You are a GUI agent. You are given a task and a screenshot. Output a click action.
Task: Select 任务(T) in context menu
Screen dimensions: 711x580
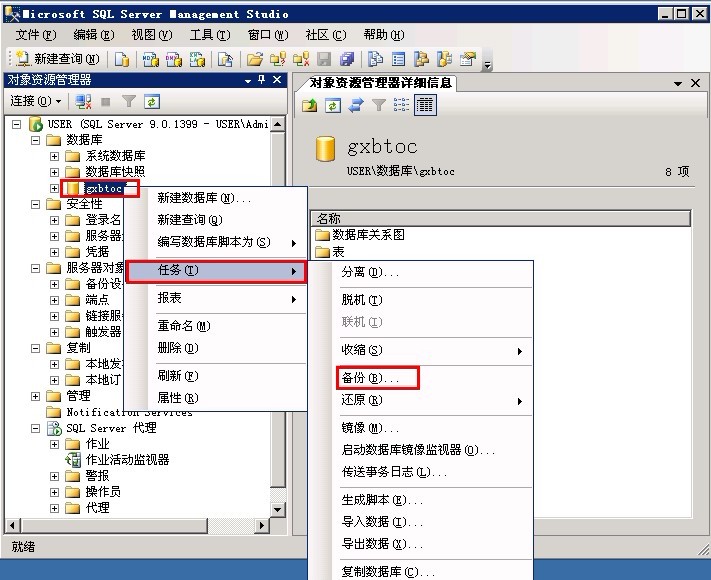[216, 271]
